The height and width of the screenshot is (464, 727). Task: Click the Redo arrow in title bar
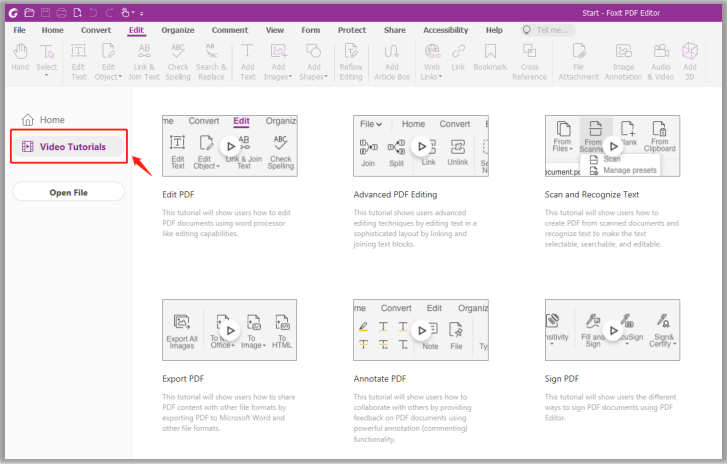click(109, 13)
